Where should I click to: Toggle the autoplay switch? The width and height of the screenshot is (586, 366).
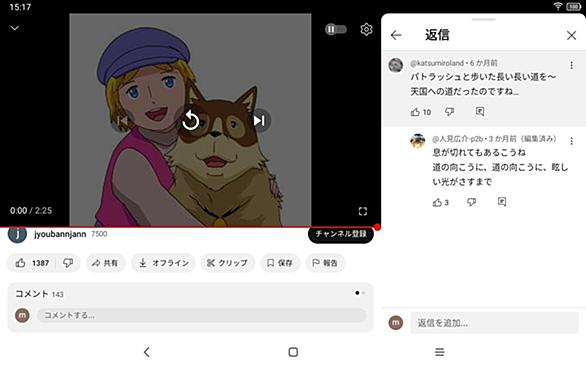coord(336,29)
